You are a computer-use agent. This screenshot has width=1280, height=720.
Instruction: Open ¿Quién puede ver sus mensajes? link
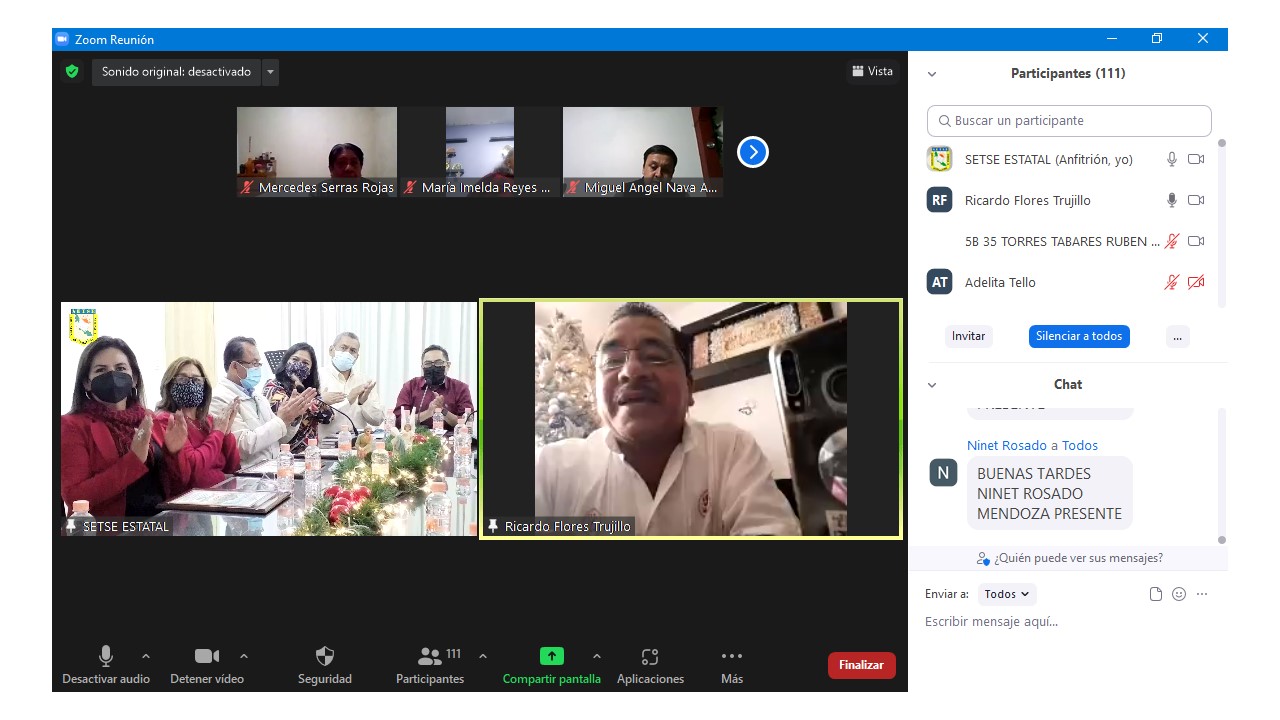(x=1070, y=558)
